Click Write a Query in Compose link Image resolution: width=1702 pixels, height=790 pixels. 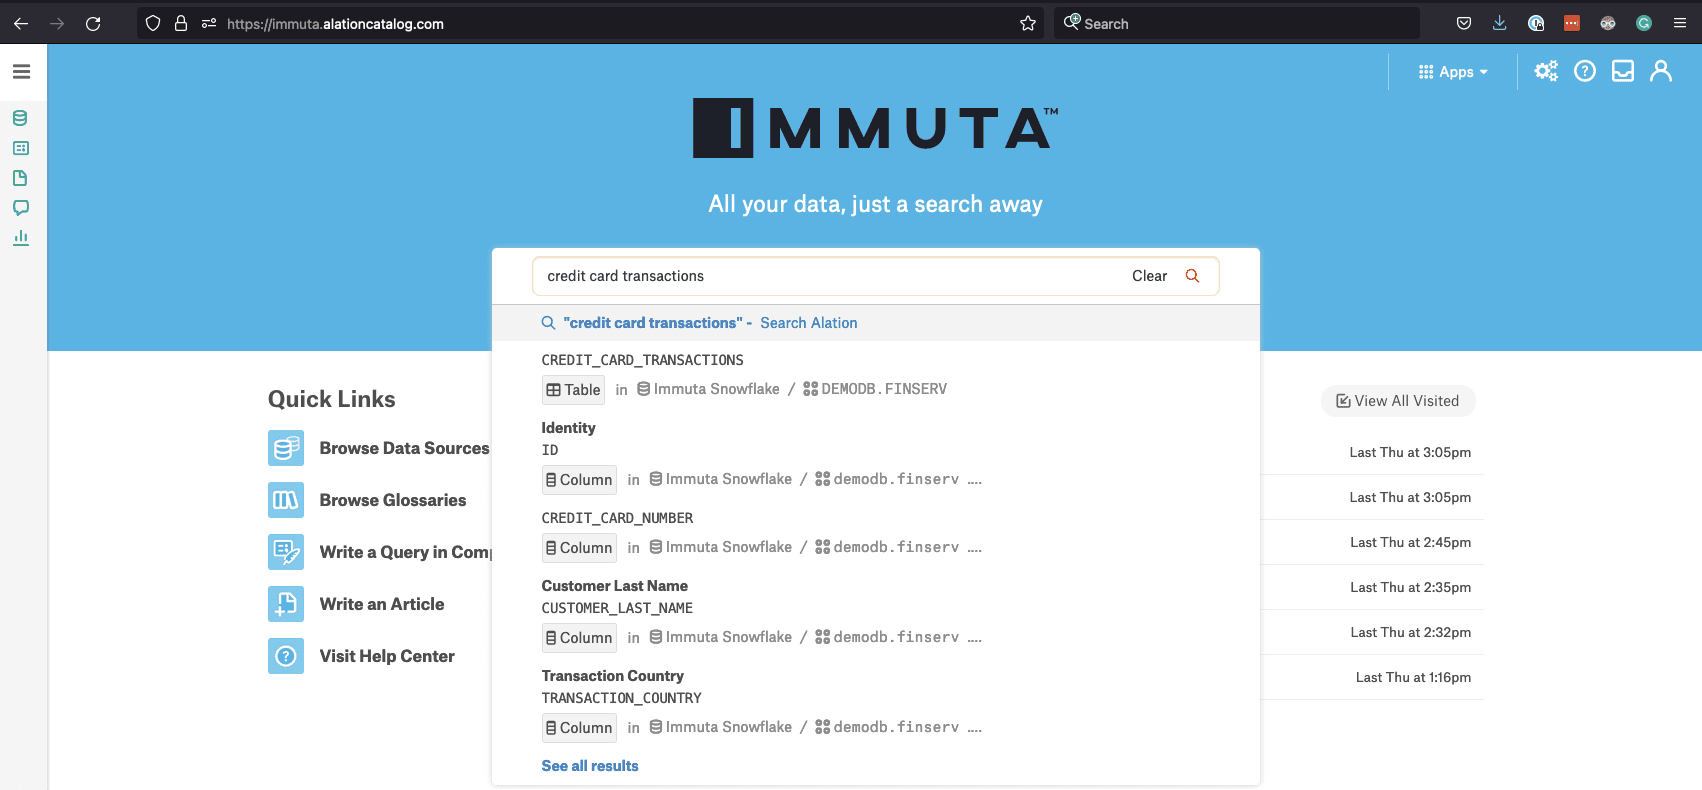(x=405, y=552)
